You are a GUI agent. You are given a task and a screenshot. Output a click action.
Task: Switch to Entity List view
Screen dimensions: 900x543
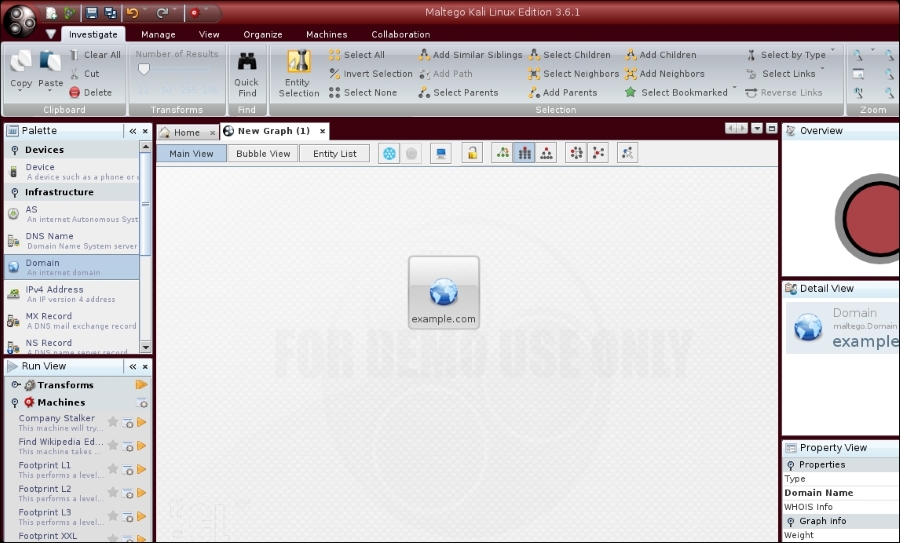coord(335,153)
